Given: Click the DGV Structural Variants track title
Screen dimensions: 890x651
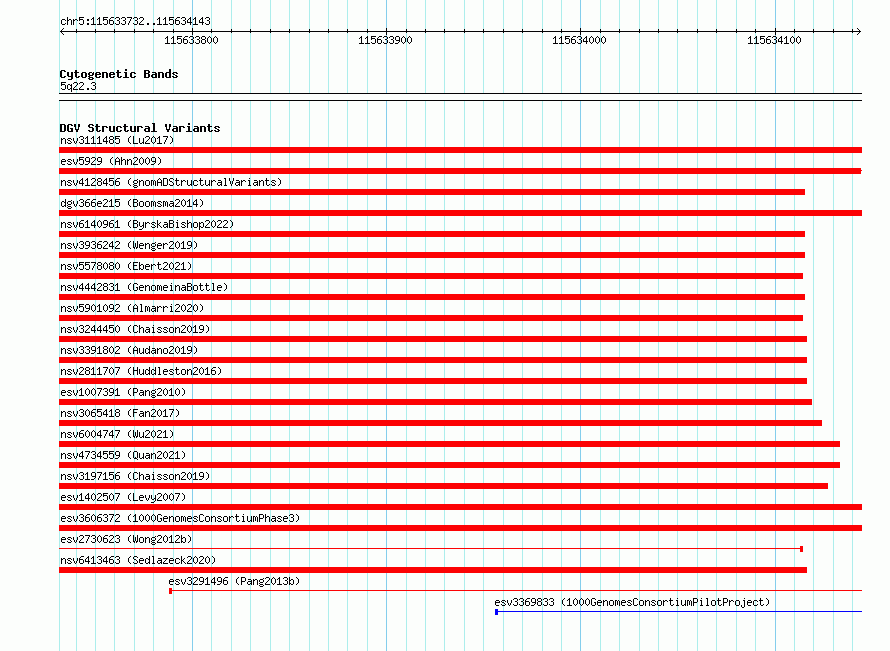Looking at the screenshot, I should (x=140, y=128).
